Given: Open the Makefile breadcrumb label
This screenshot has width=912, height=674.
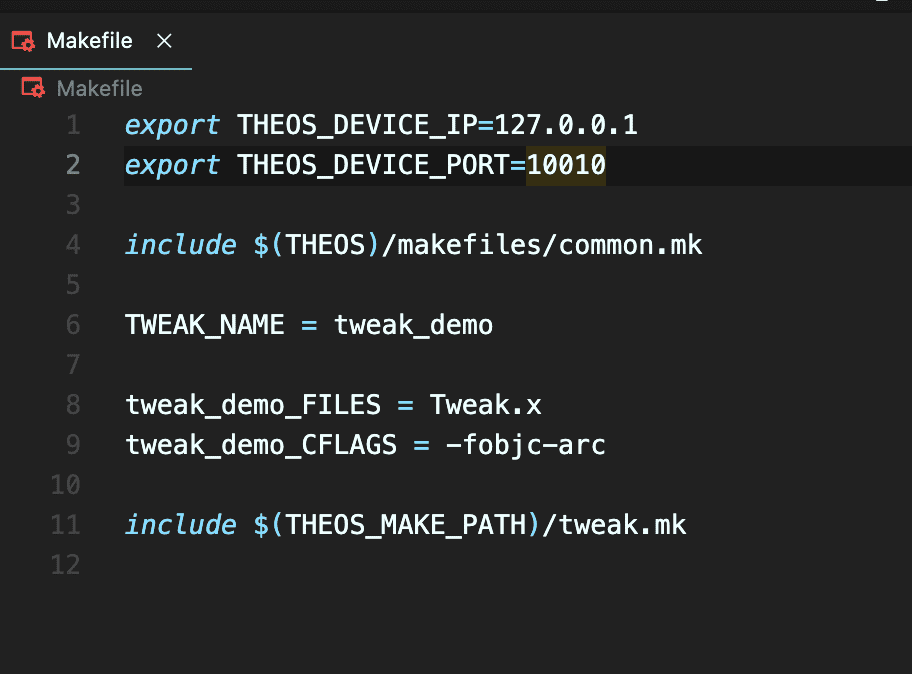Looking at the screenshot, I should point(99,88).
